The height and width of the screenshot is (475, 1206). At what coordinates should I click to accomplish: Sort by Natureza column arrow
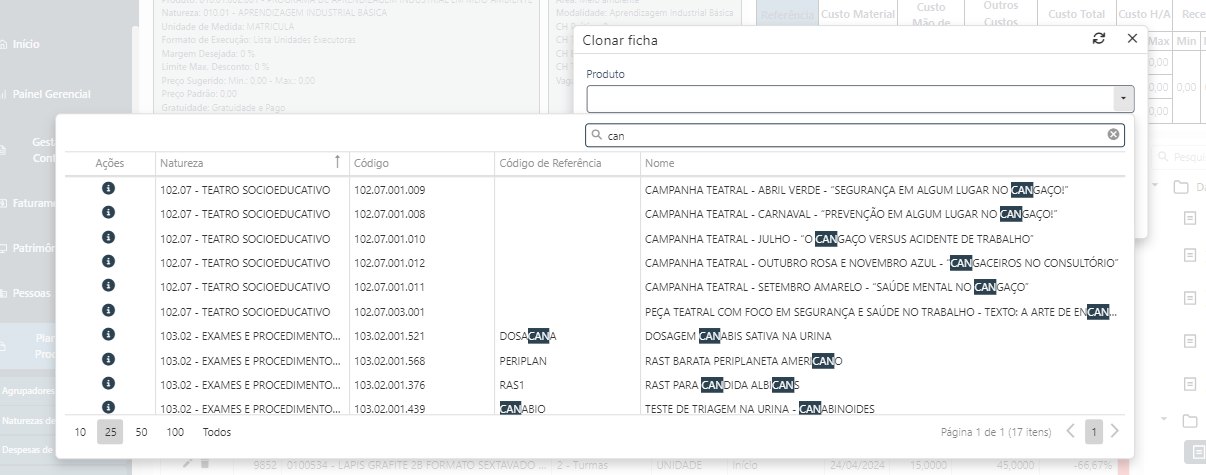[x=337, y=163]
